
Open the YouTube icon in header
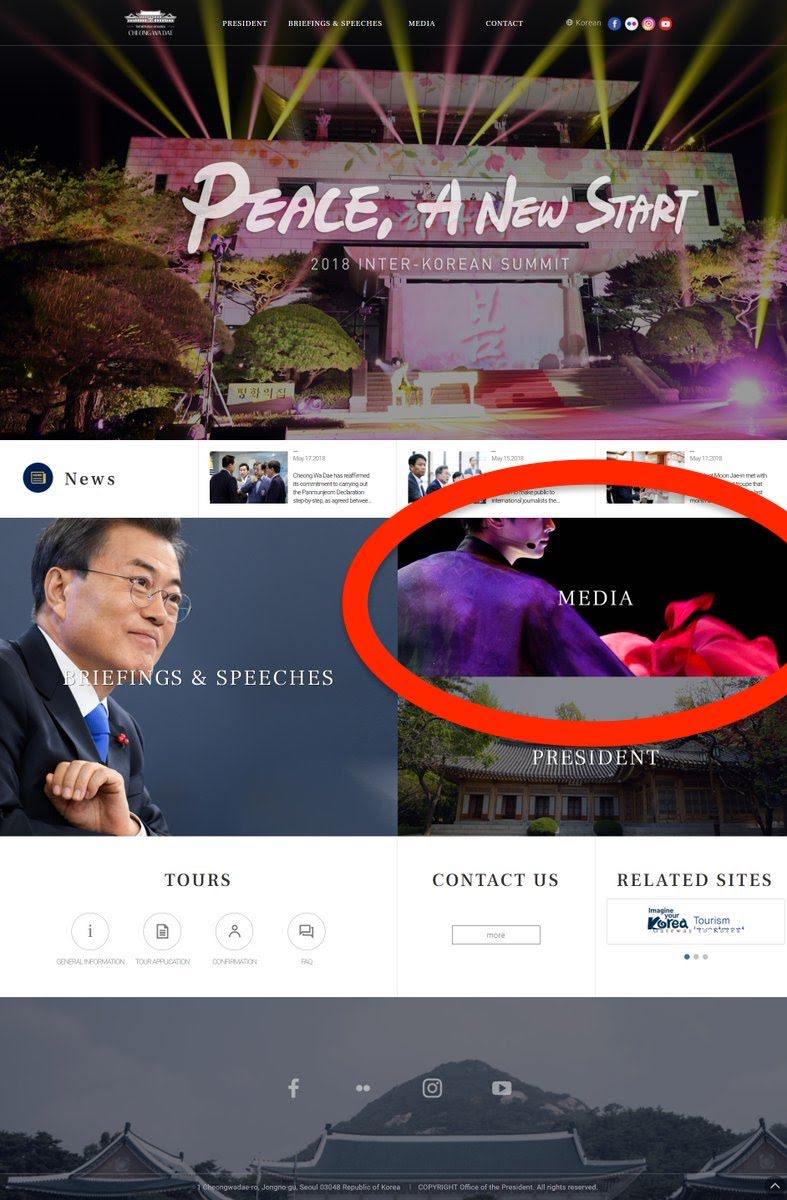pos(665,23)
